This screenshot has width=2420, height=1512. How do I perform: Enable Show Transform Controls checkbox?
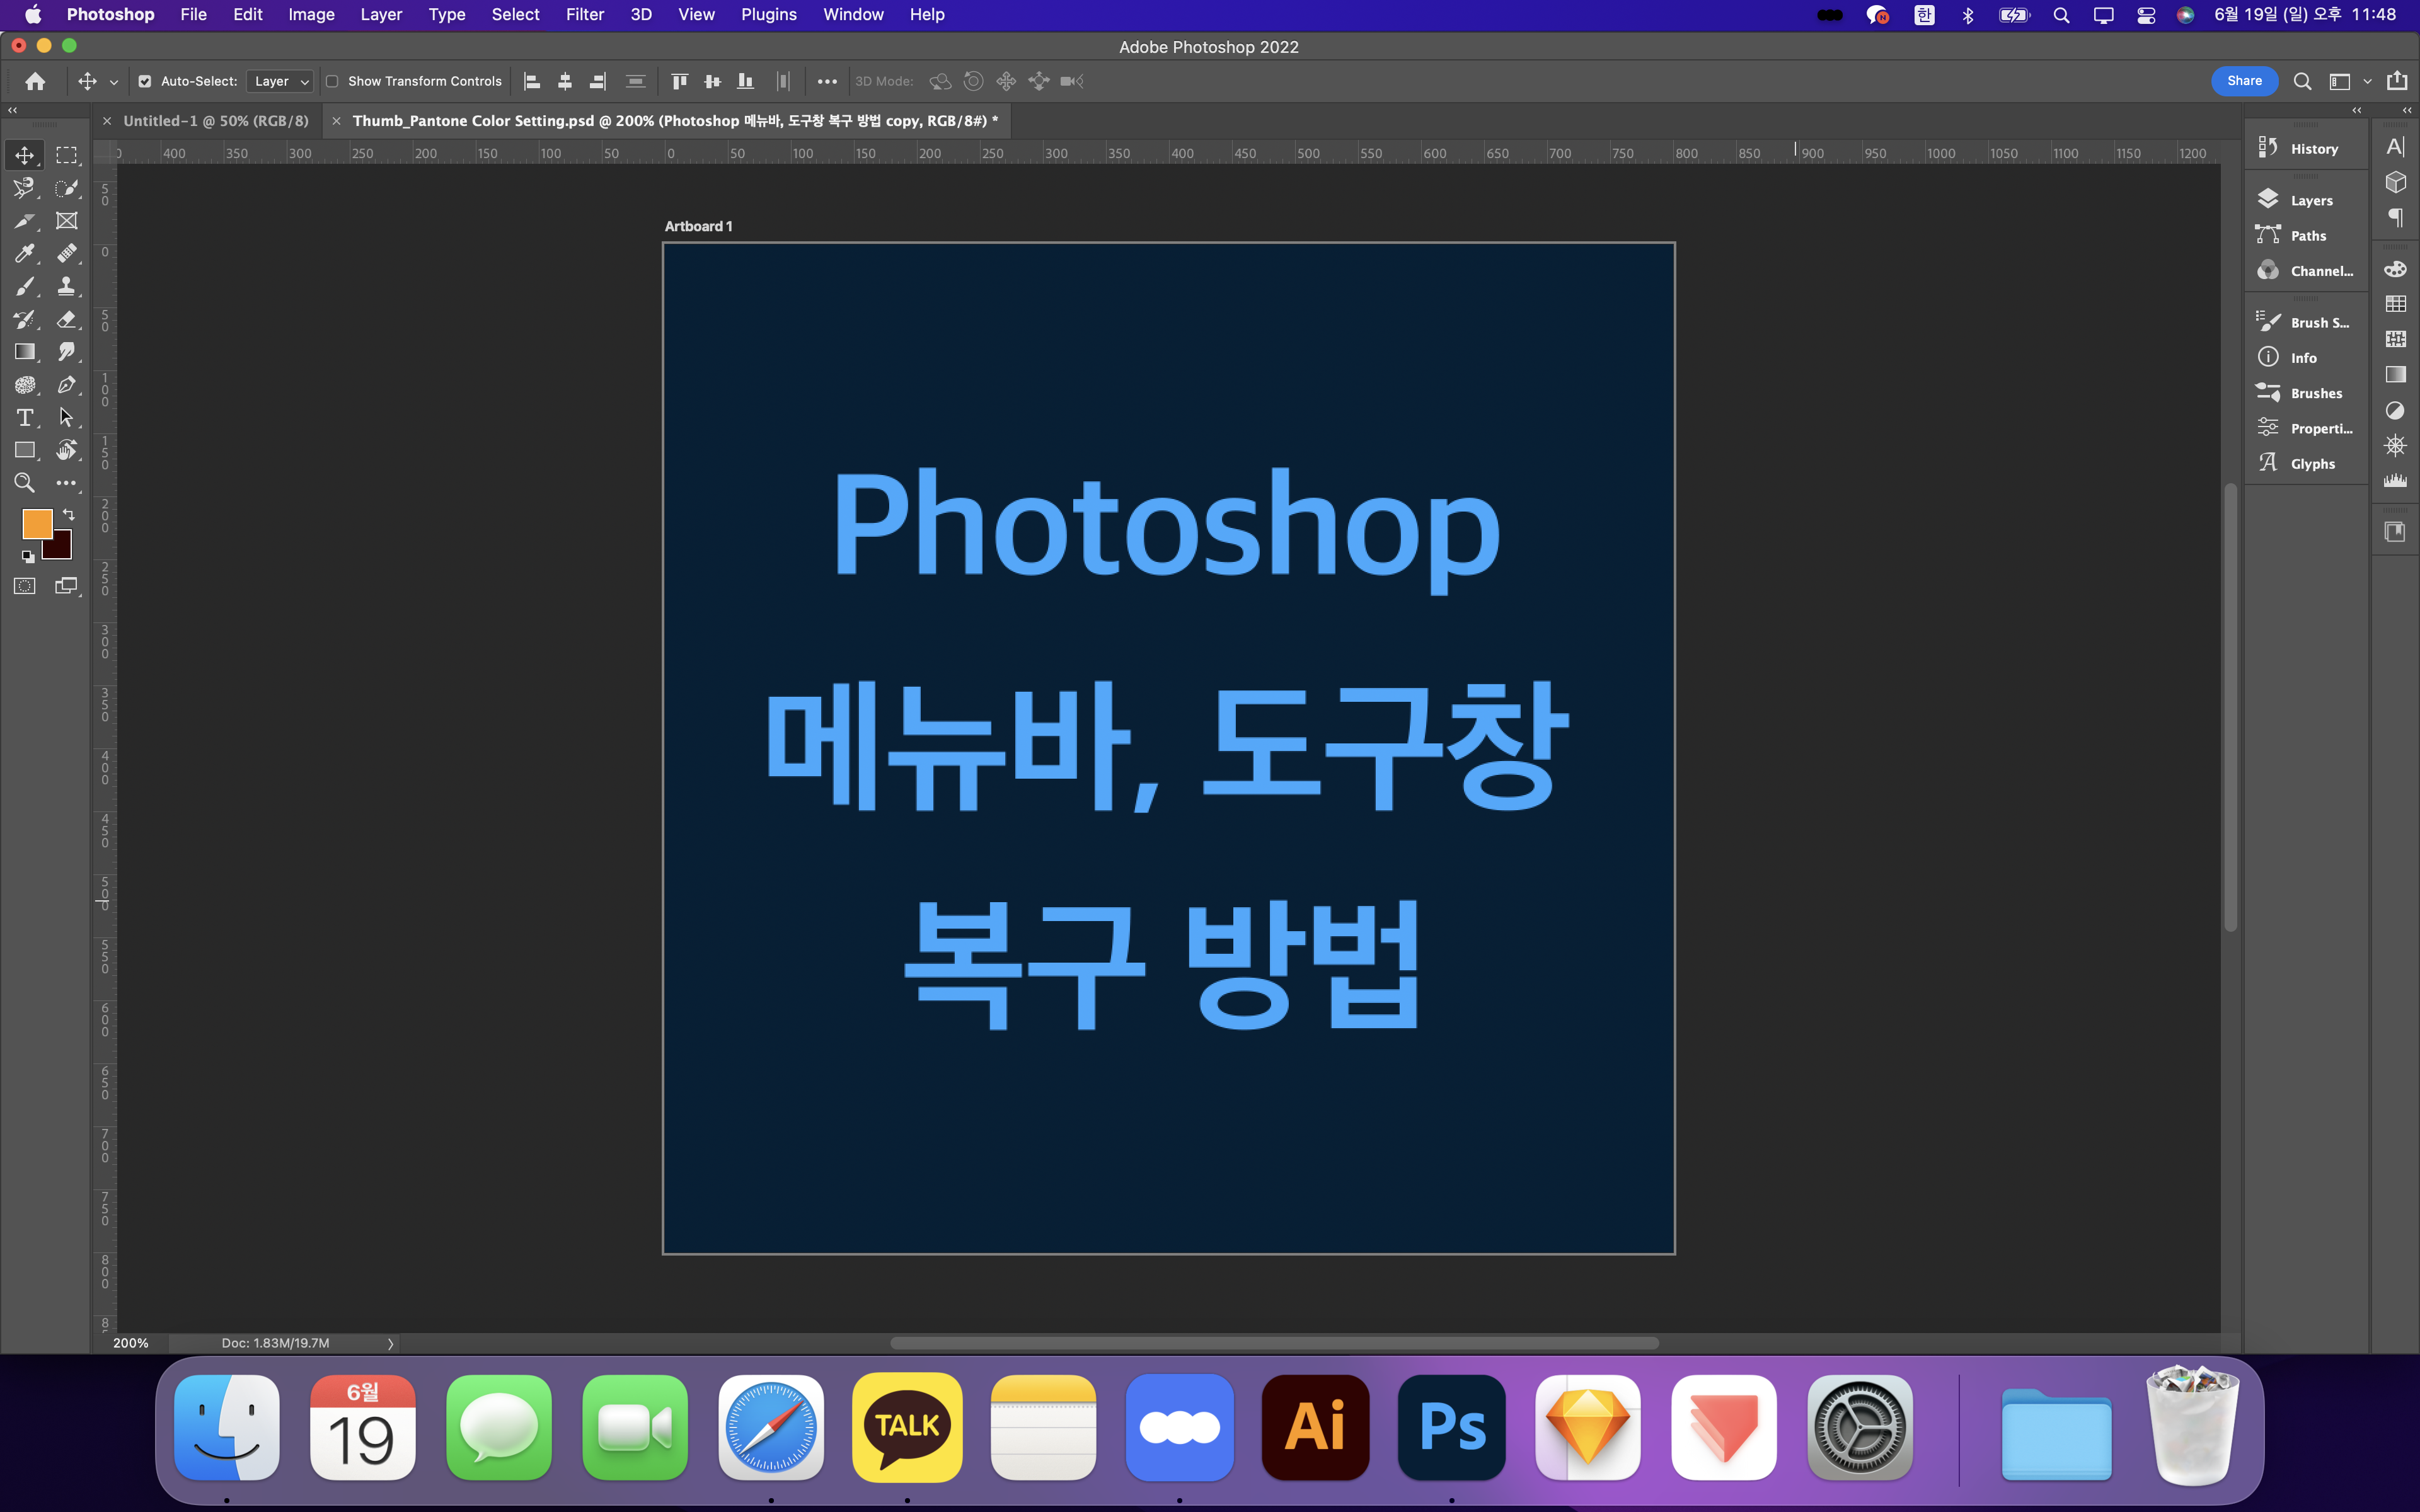tap(332, 81)
